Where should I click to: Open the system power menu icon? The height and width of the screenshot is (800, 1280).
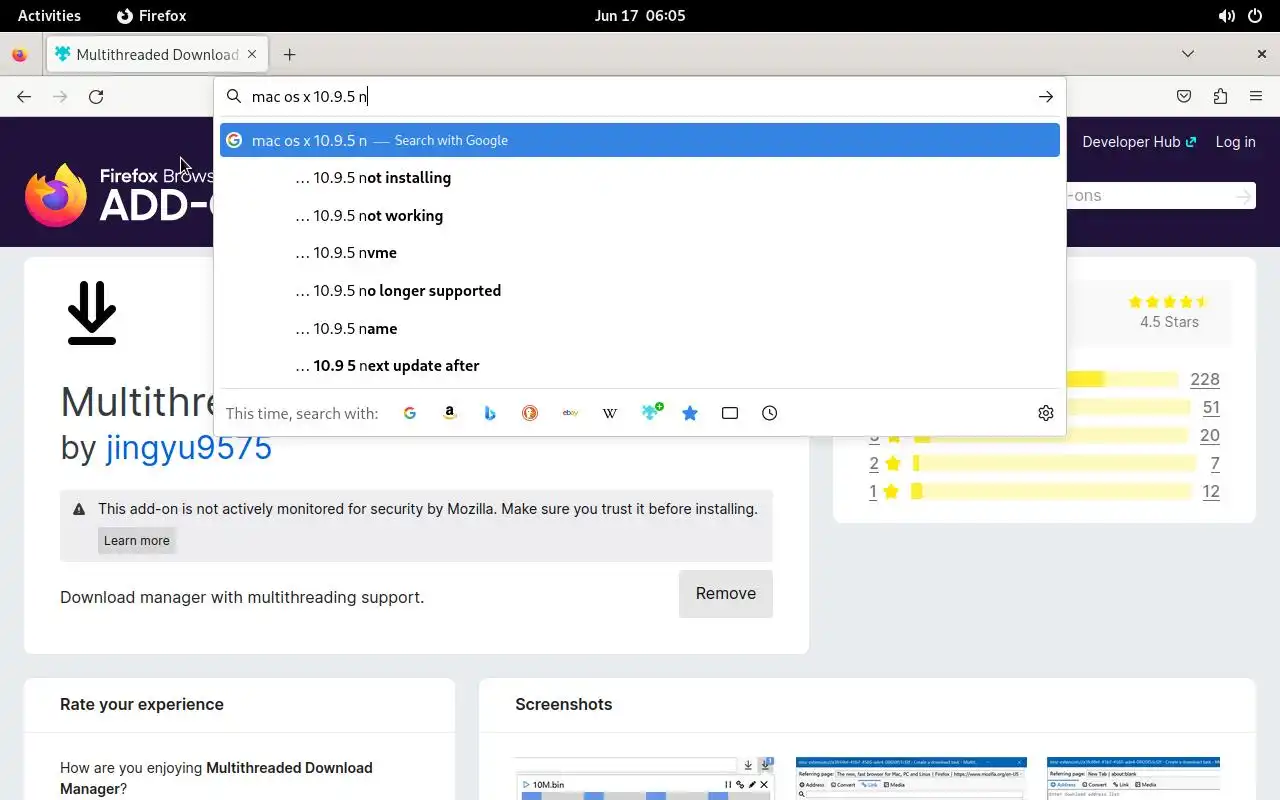1256,16
